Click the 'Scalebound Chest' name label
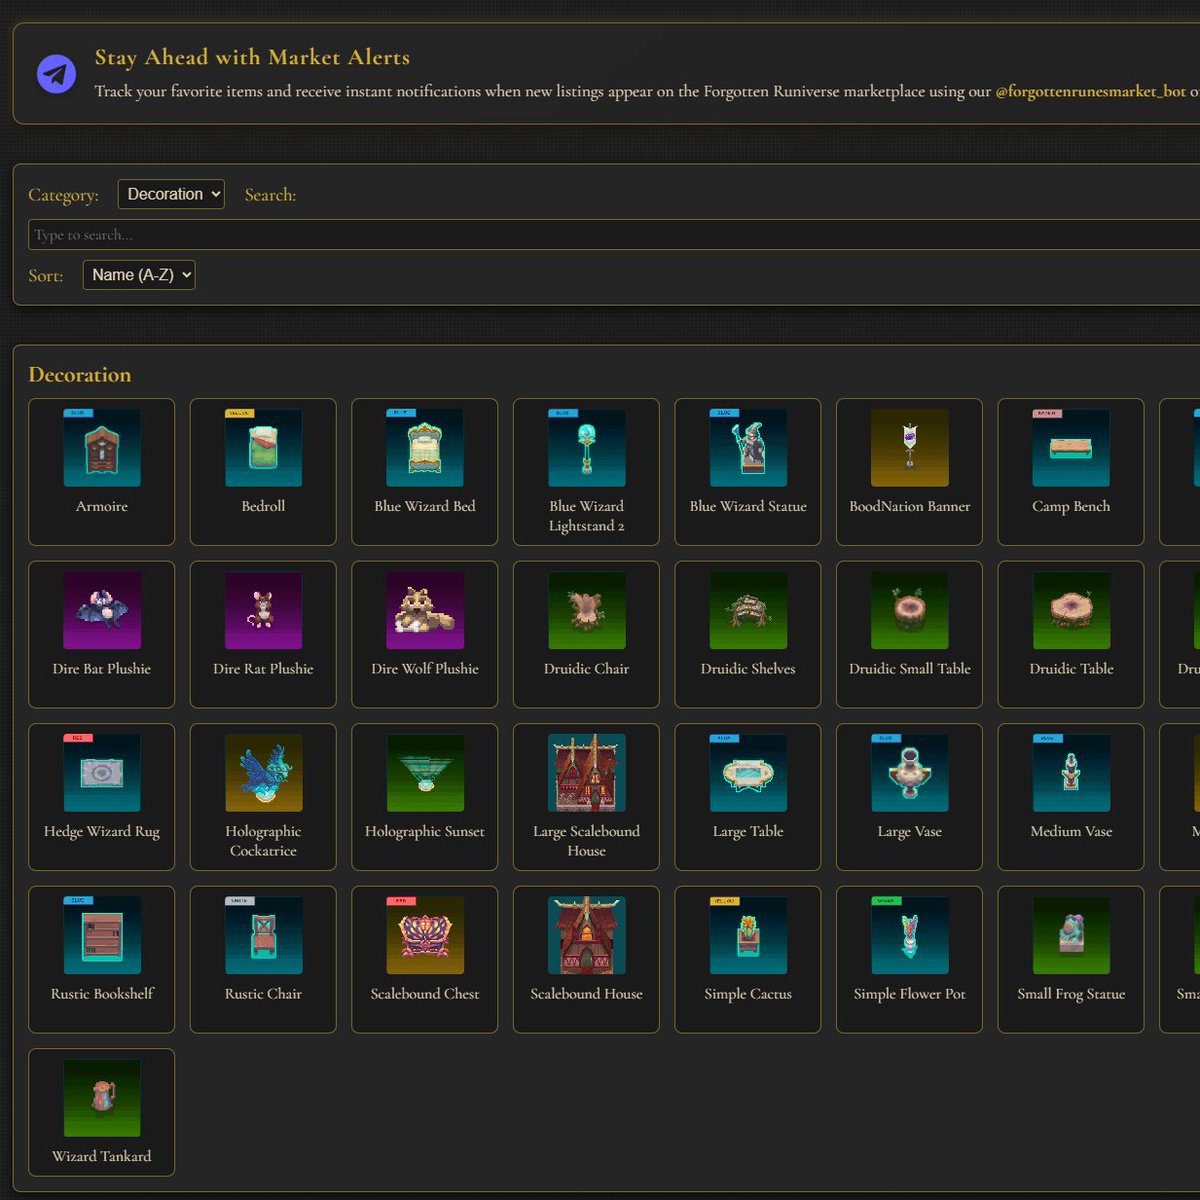 coord(425,993)
